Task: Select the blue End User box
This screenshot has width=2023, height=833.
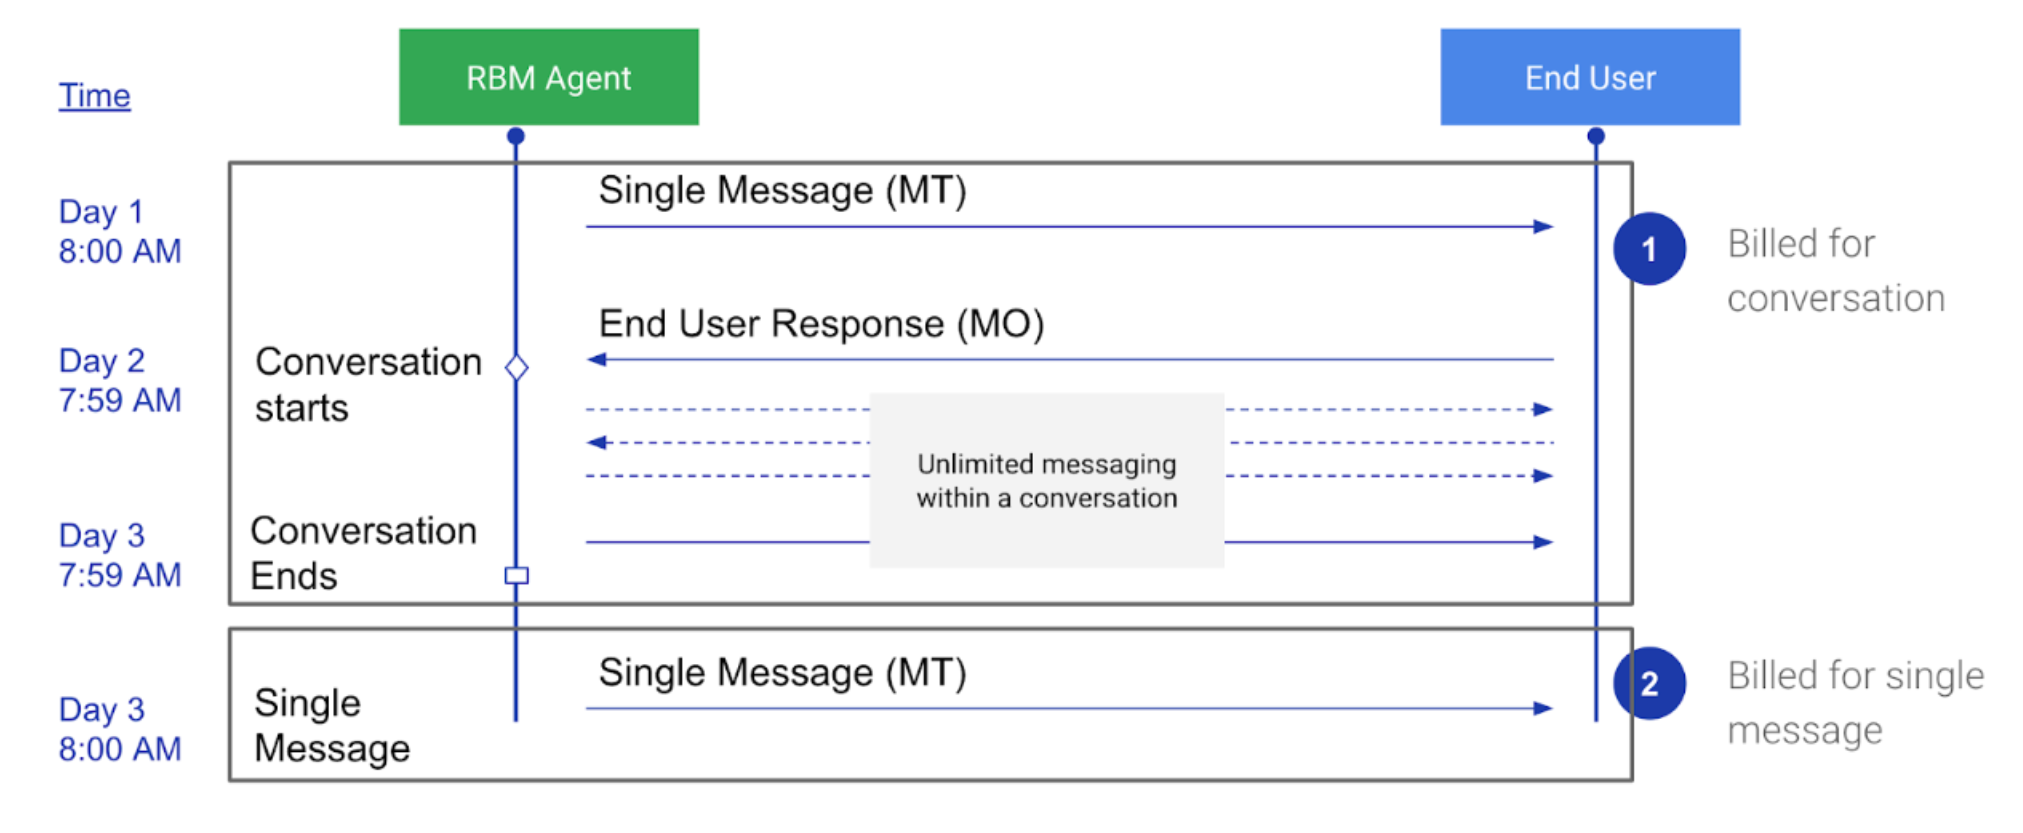Action: coord(1589,77)
